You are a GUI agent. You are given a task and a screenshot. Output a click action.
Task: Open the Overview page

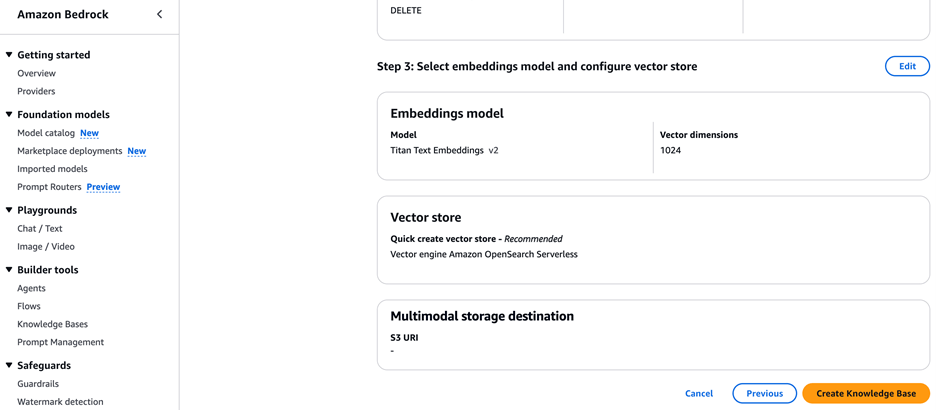pos(36,73)
